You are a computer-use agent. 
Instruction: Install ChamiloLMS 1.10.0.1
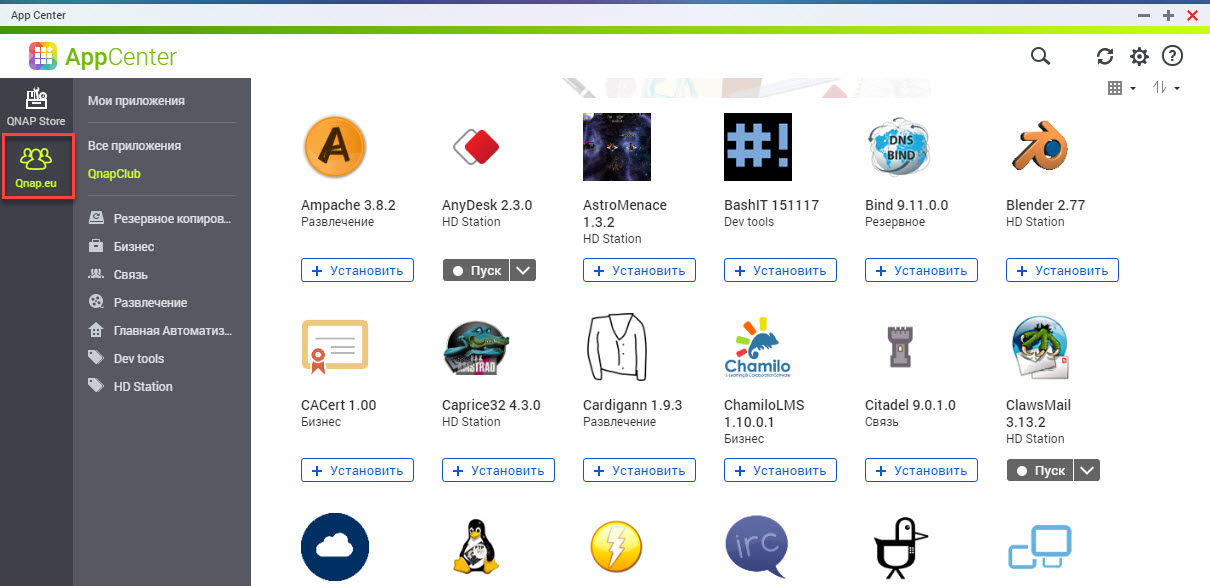(780, 470)
